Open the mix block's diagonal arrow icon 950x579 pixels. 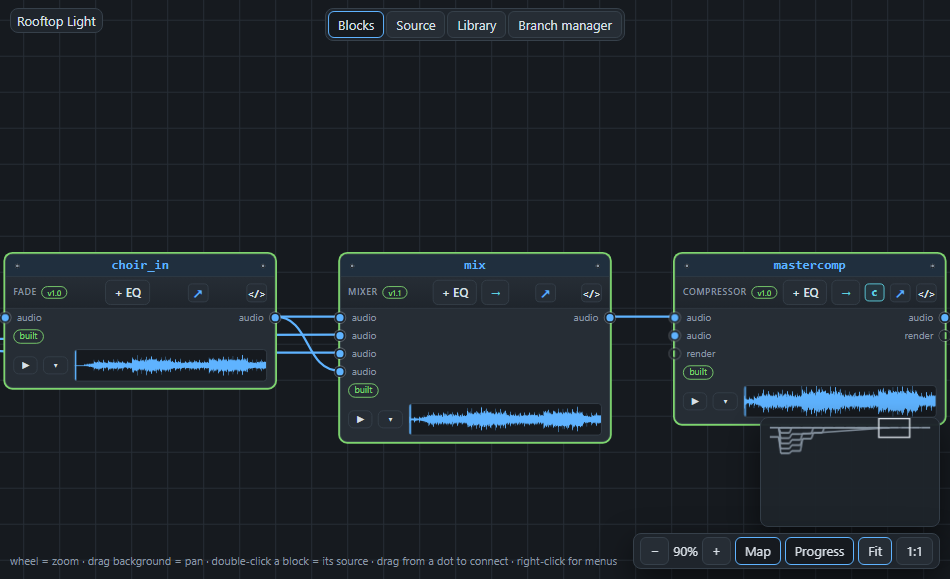pos(545,293)
